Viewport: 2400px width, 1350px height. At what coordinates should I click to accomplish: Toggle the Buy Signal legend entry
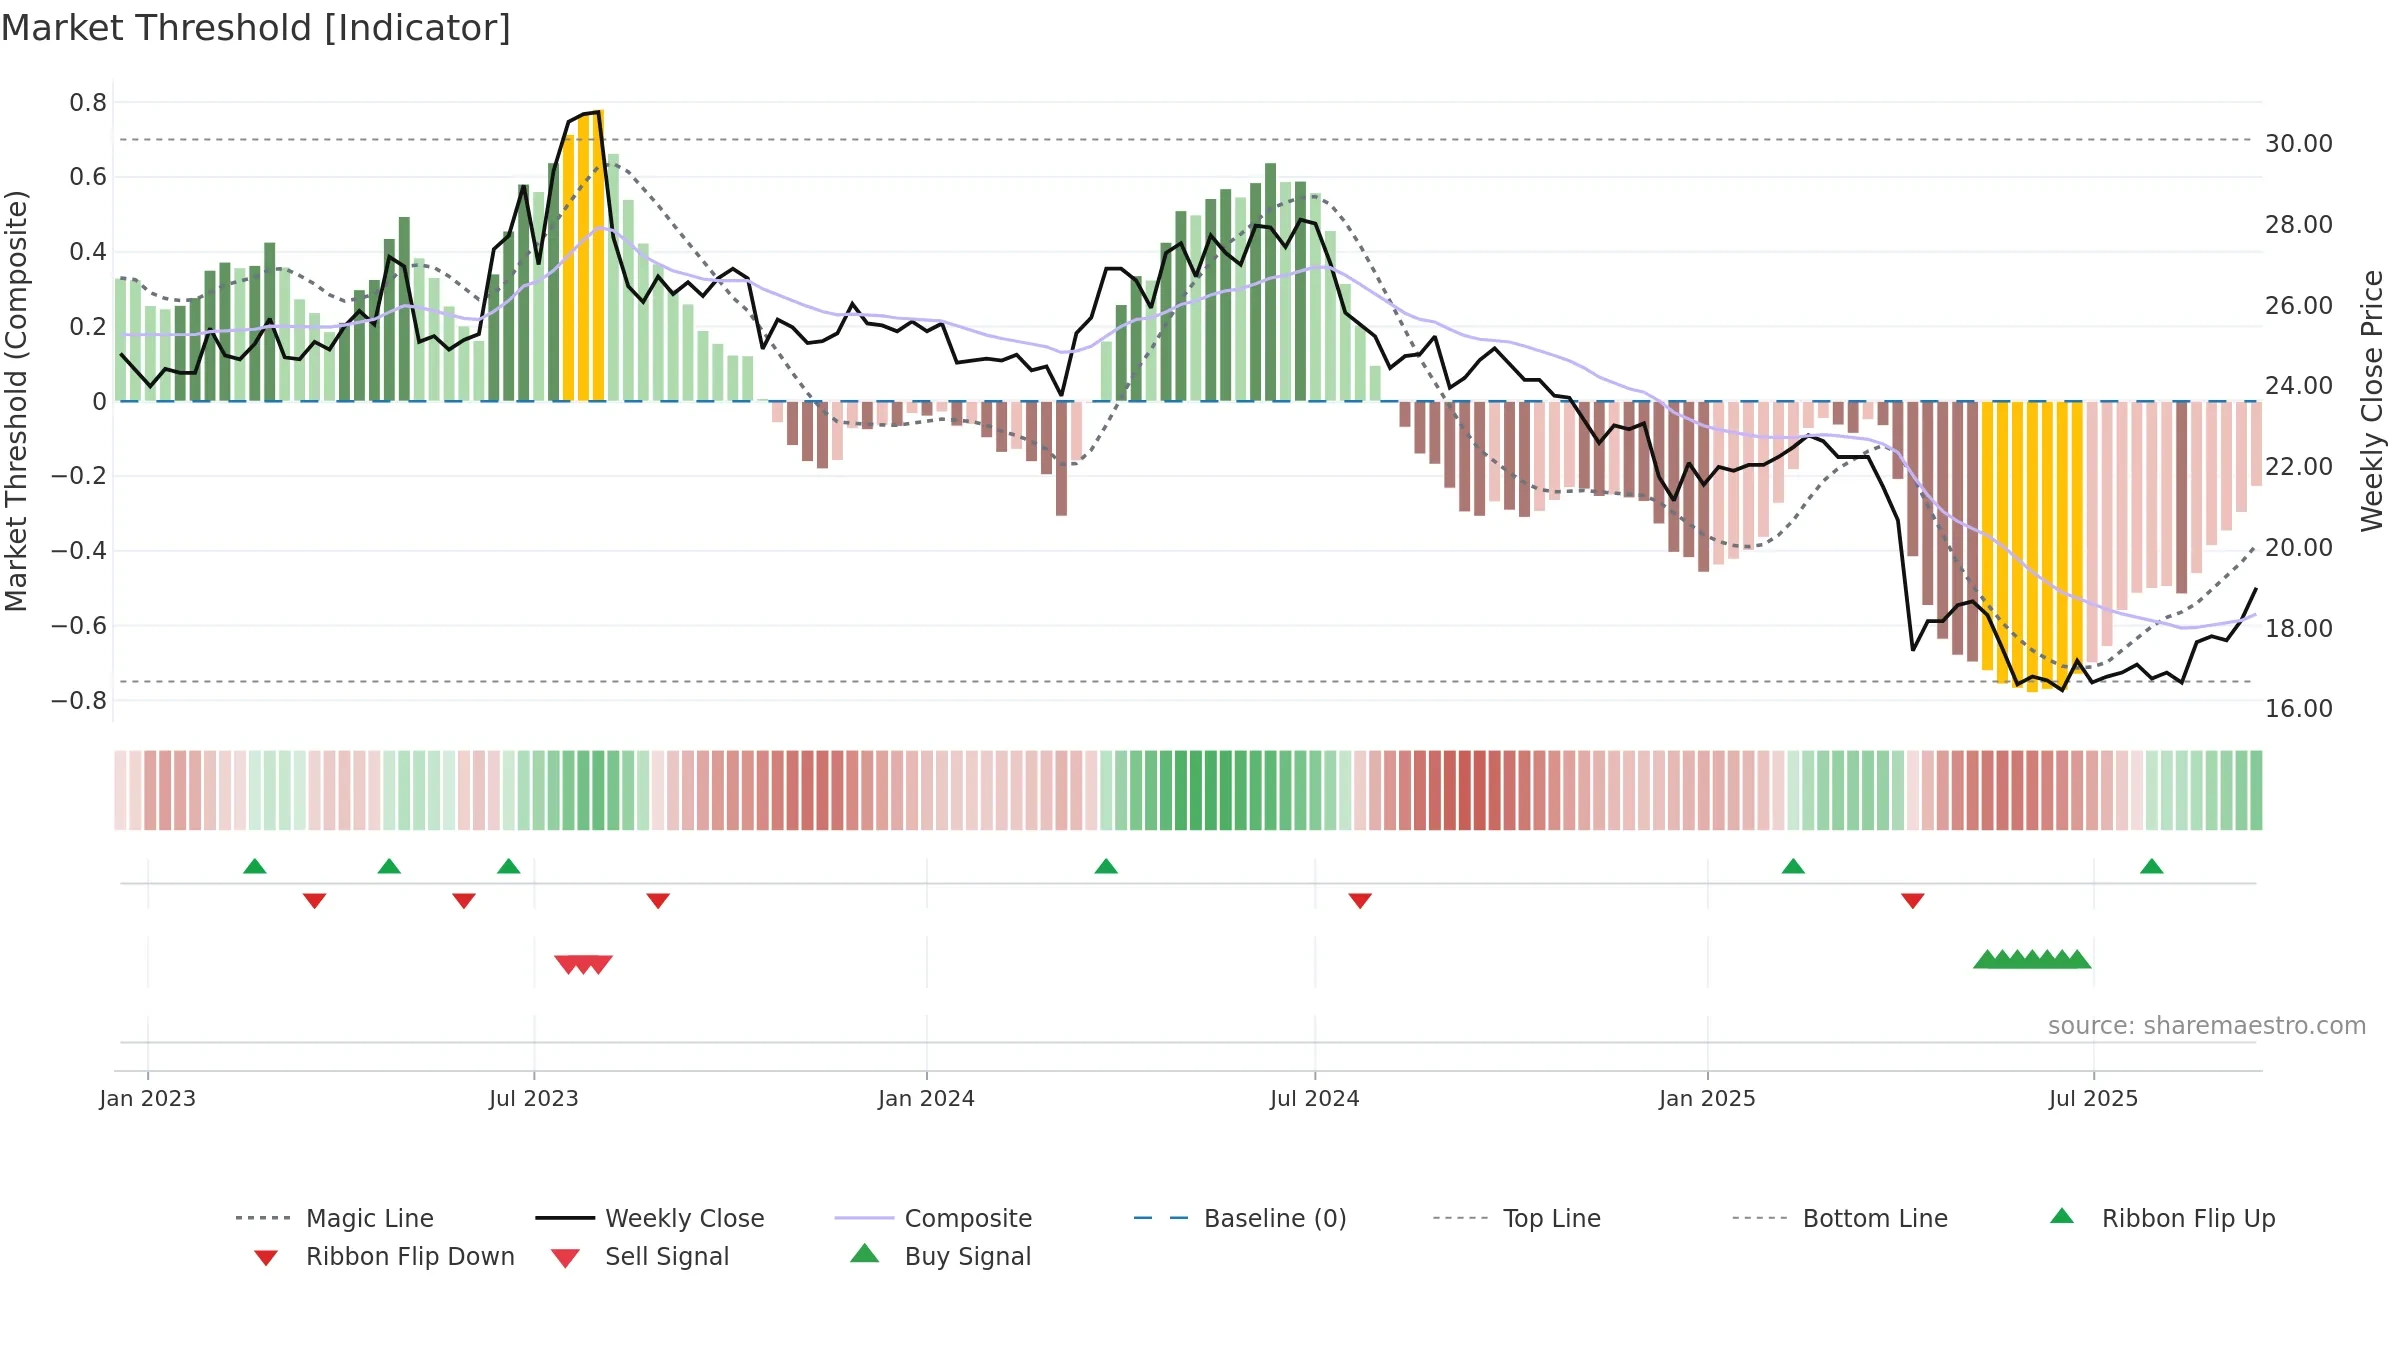pos(940,1256)
